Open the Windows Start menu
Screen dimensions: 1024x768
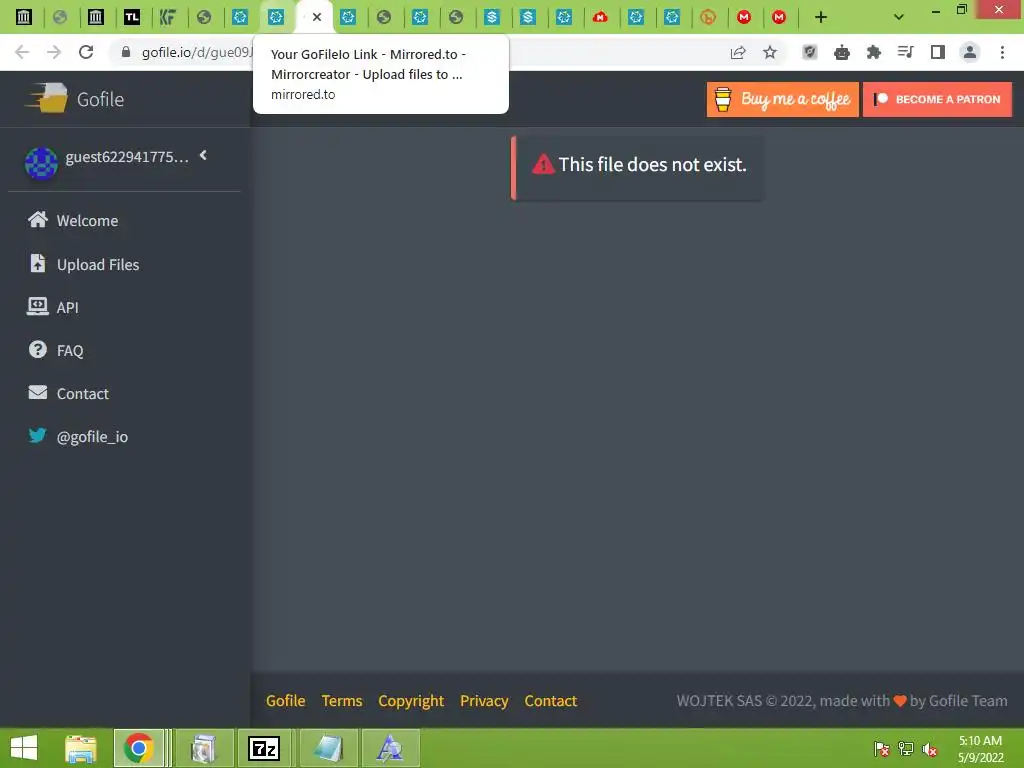tap(24, 748)
